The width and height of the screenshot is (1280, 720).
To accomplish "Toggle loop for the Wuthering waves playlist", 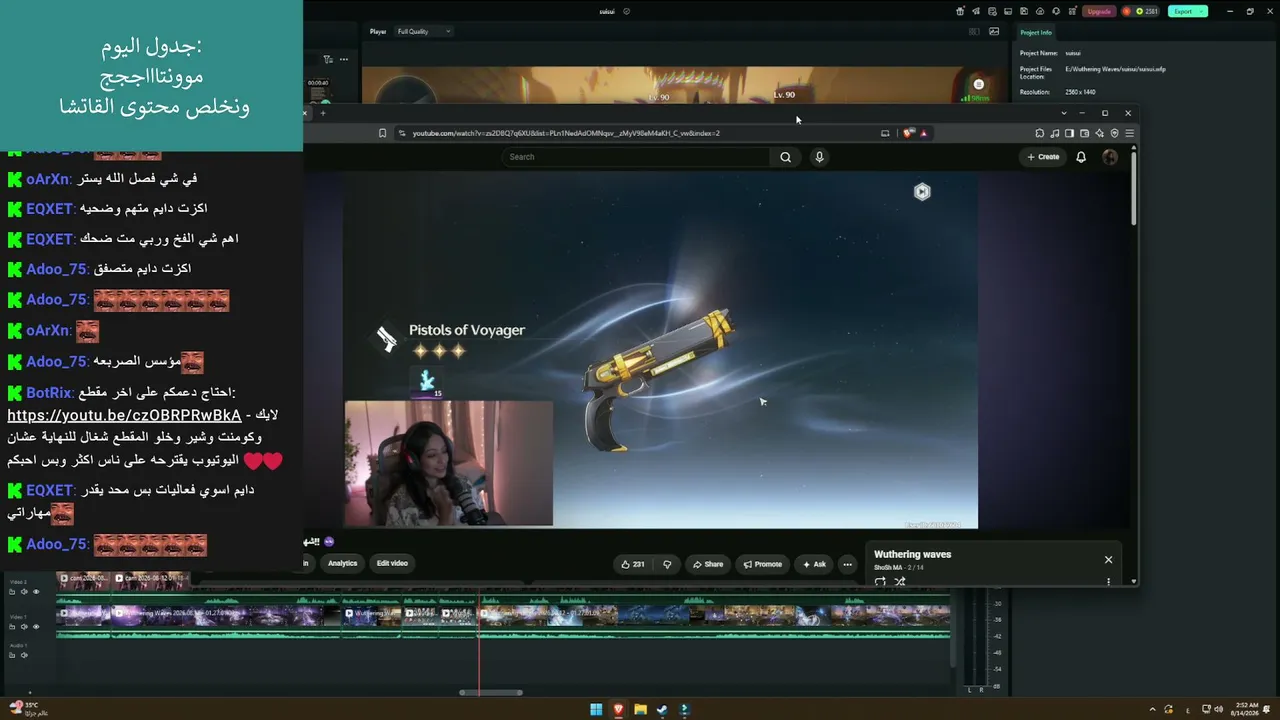I will (880, 581).
